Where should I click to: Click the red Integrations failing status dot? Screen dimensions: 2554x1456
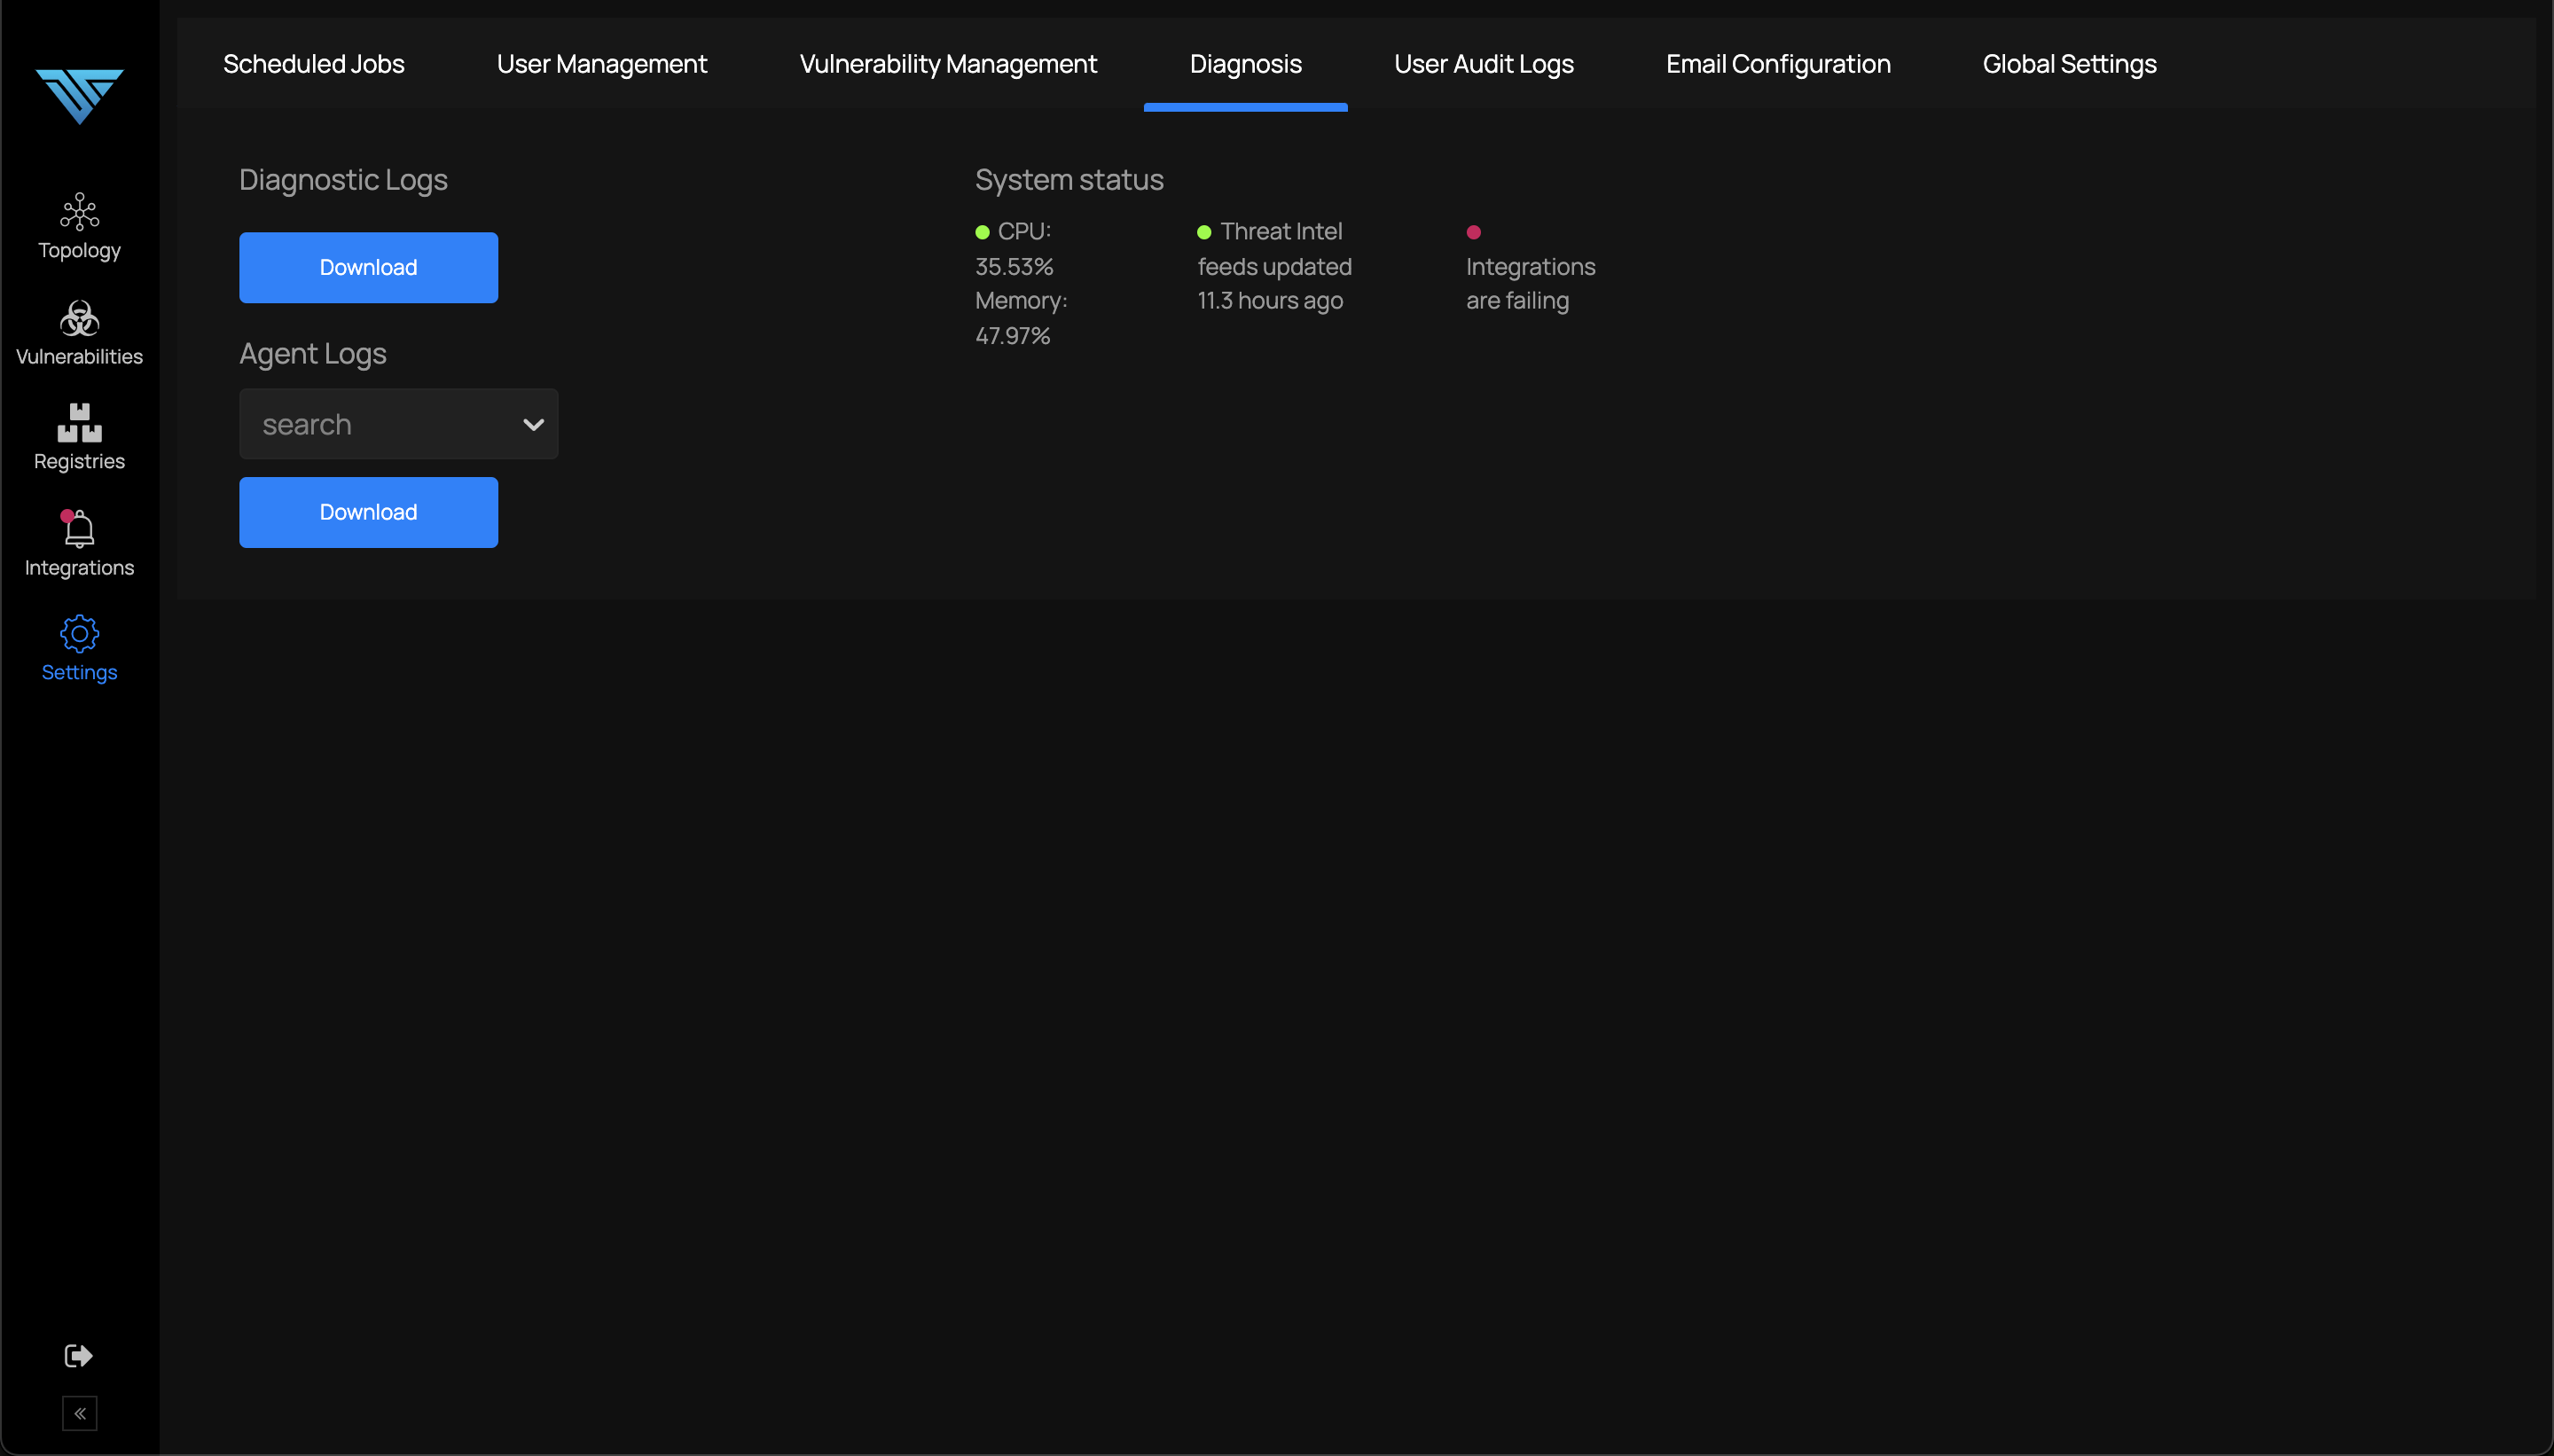tap(1473, 231)
